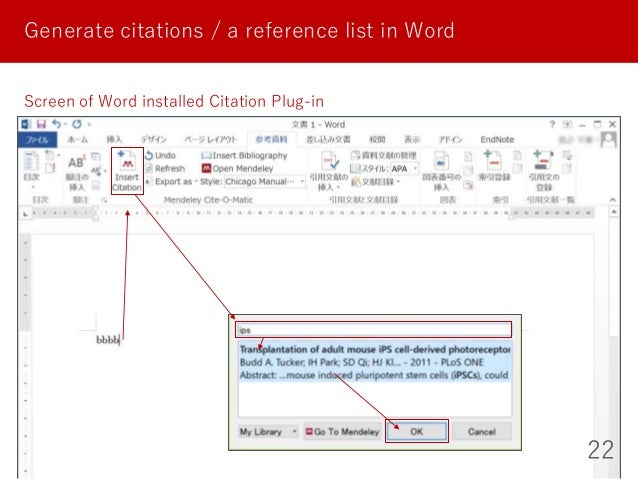Click the vertical scrollbar up arrow
The image size is (638, 479).
click(614, 212)
